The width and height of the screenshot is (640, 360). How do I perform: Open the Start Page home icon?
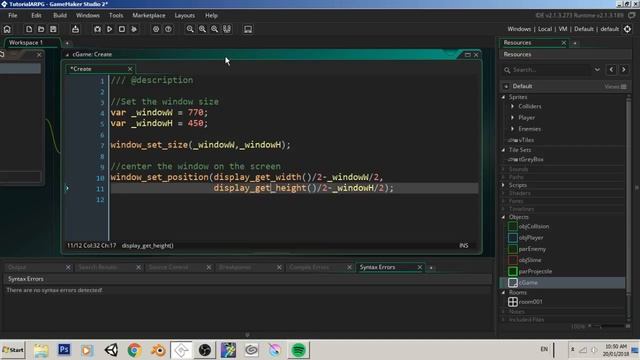7,29
